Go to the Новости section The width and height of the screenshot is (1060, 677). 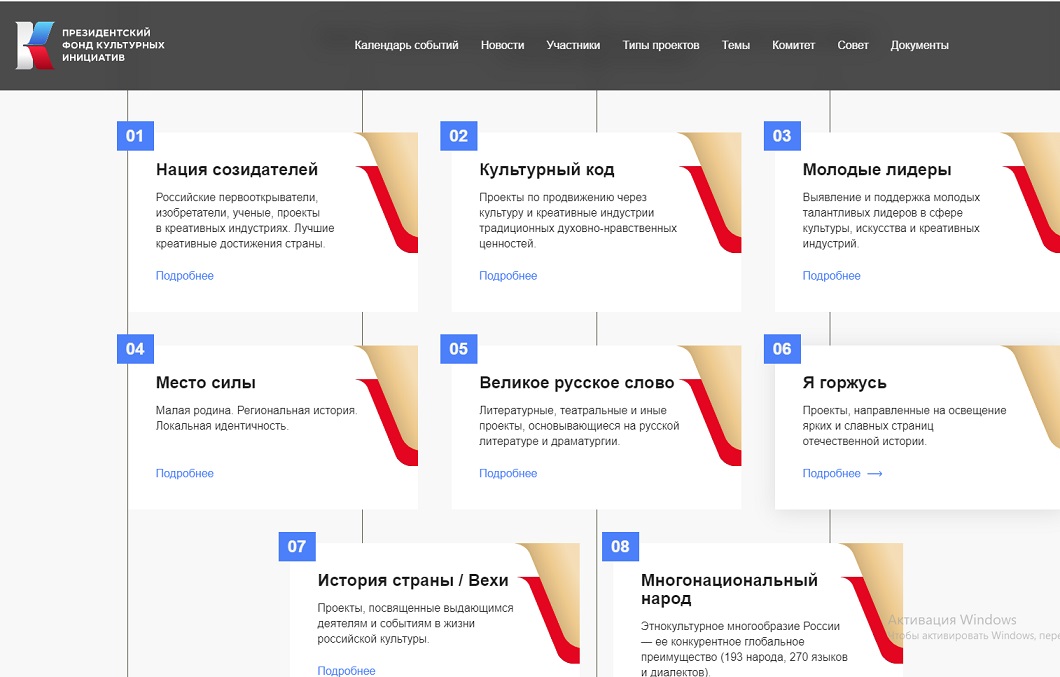[502, 45]
